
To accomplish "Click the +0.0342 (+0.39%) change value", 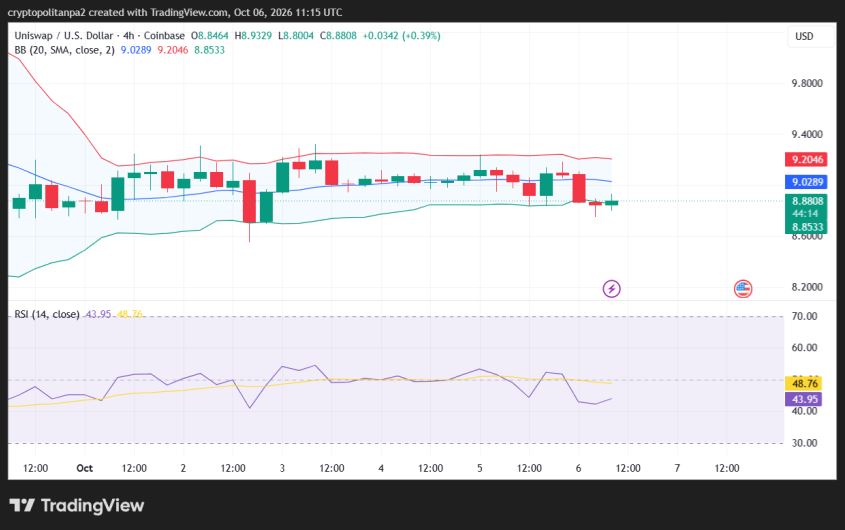I will 401,36.
